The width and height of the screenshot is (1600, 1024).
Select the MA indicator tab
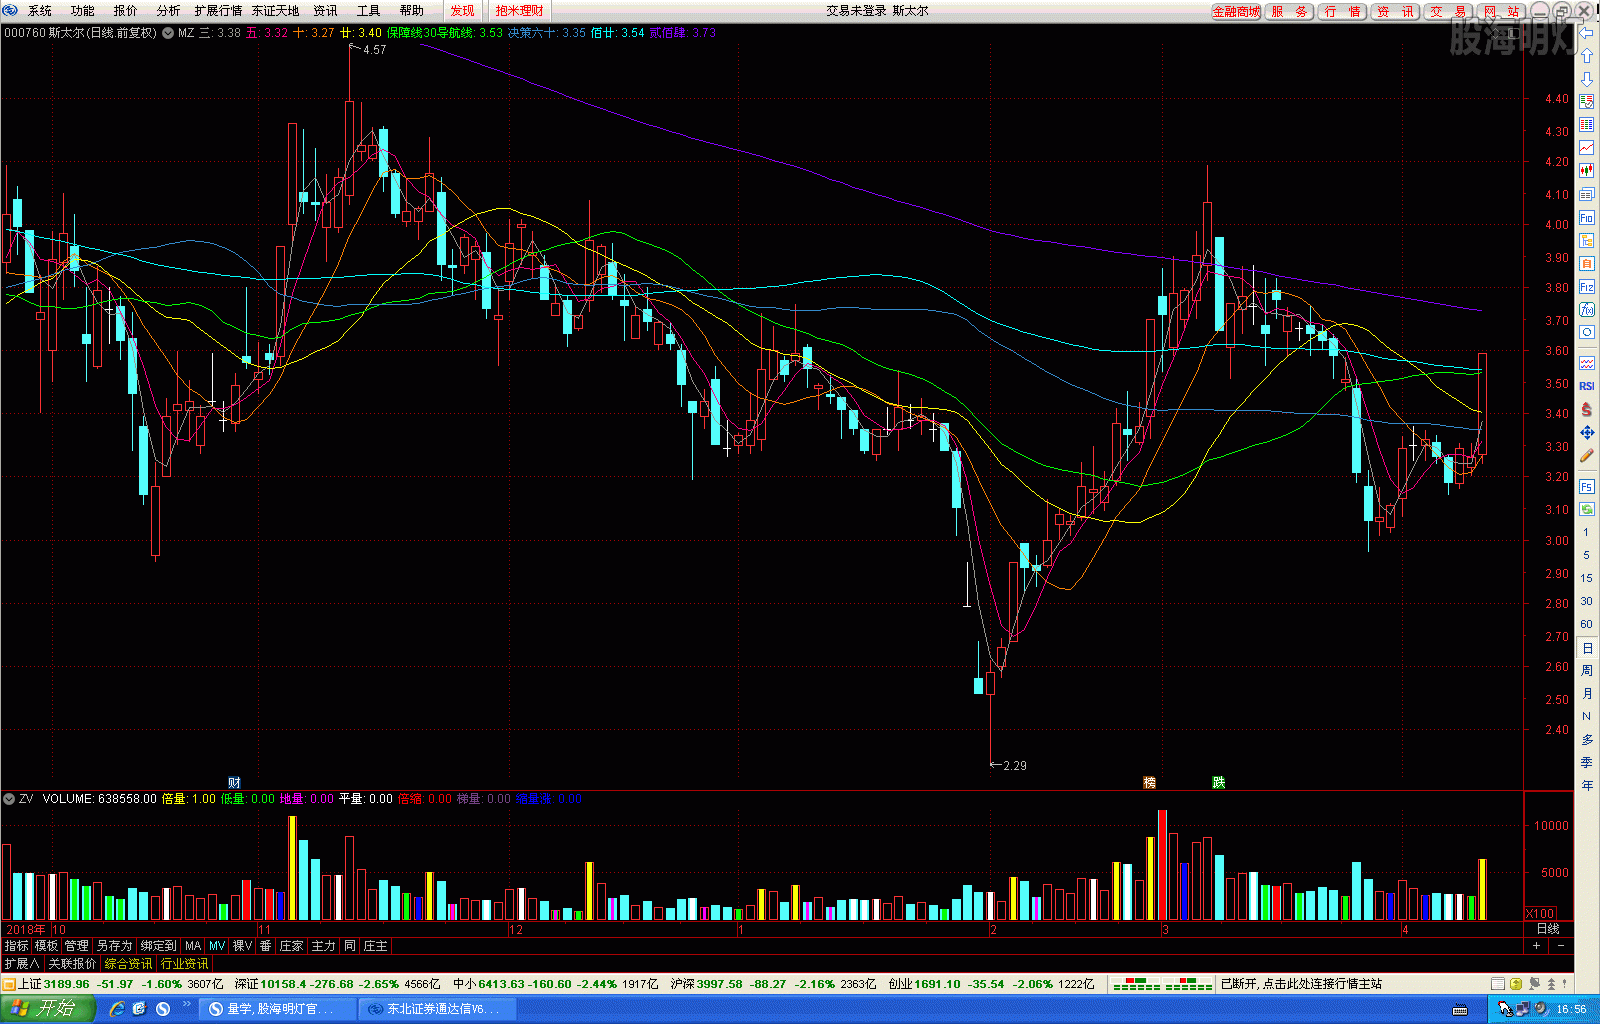pyautogui.click(x=193, y=946)
